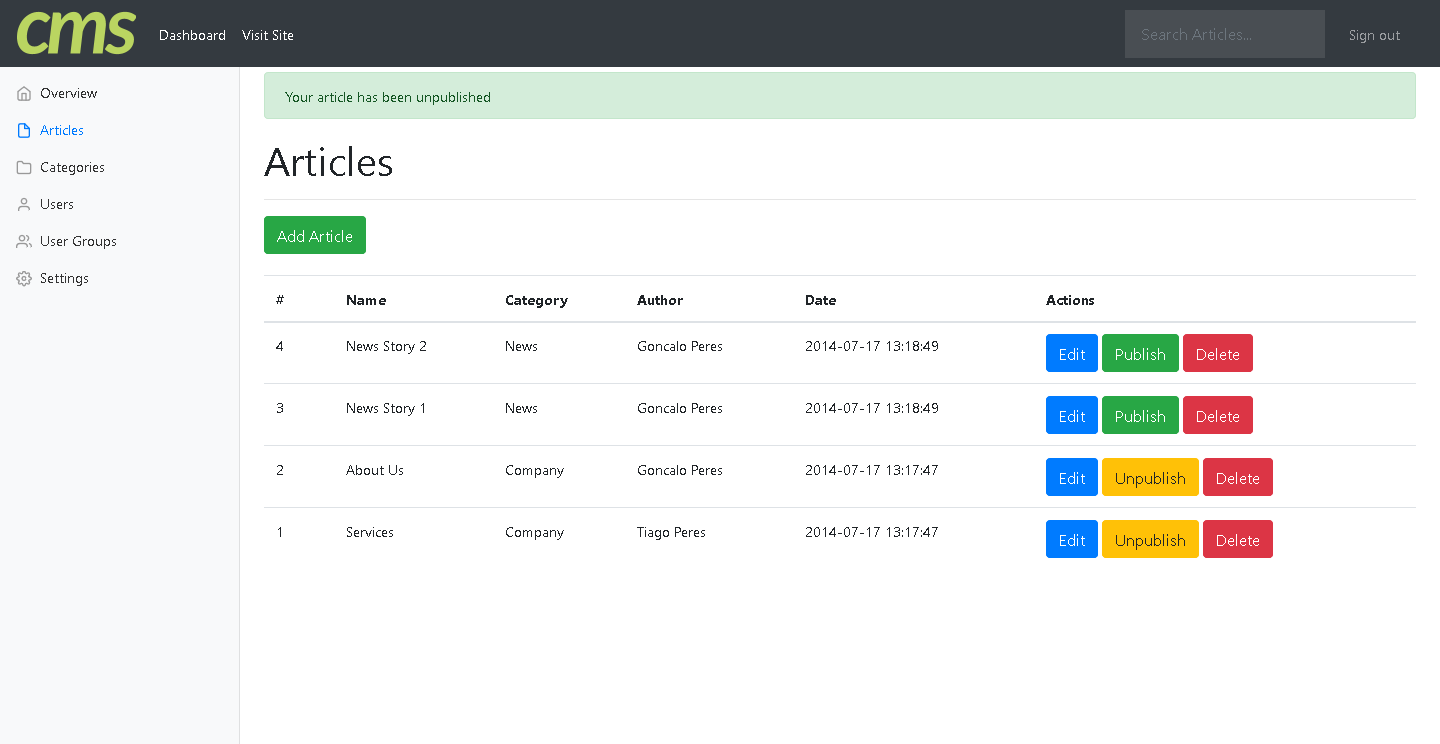
Task: Delete the News Story 1 article
Action: (x=1217, y=416)
